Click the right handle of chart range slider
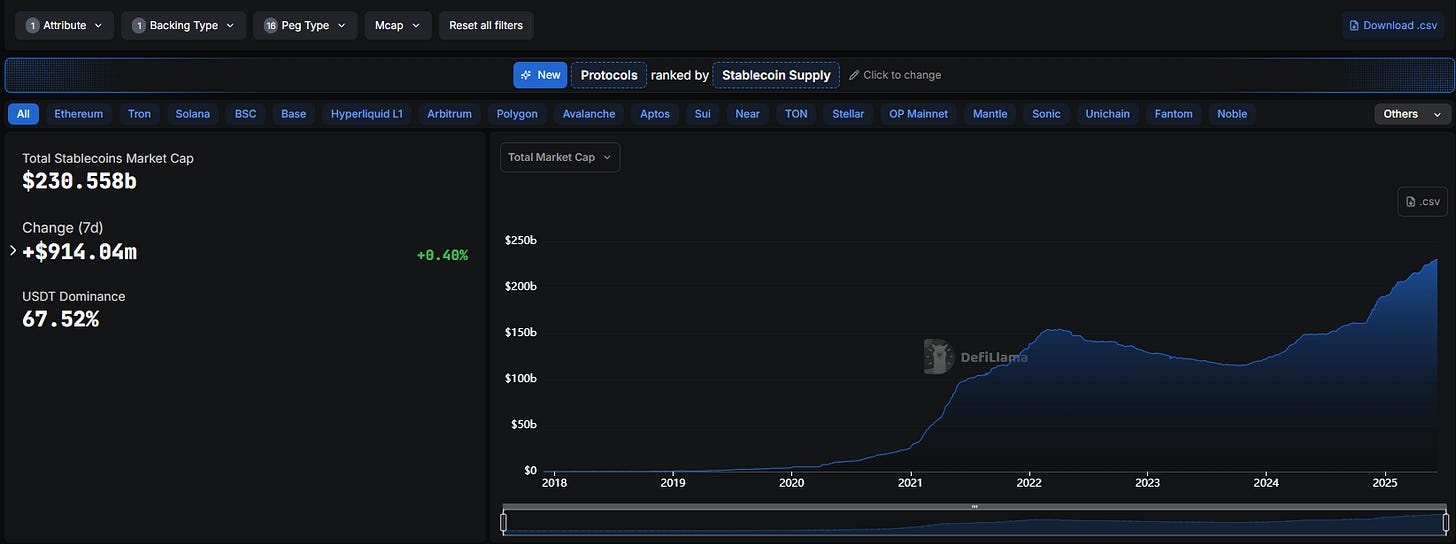1456x544 pixels. point(1445,522)
